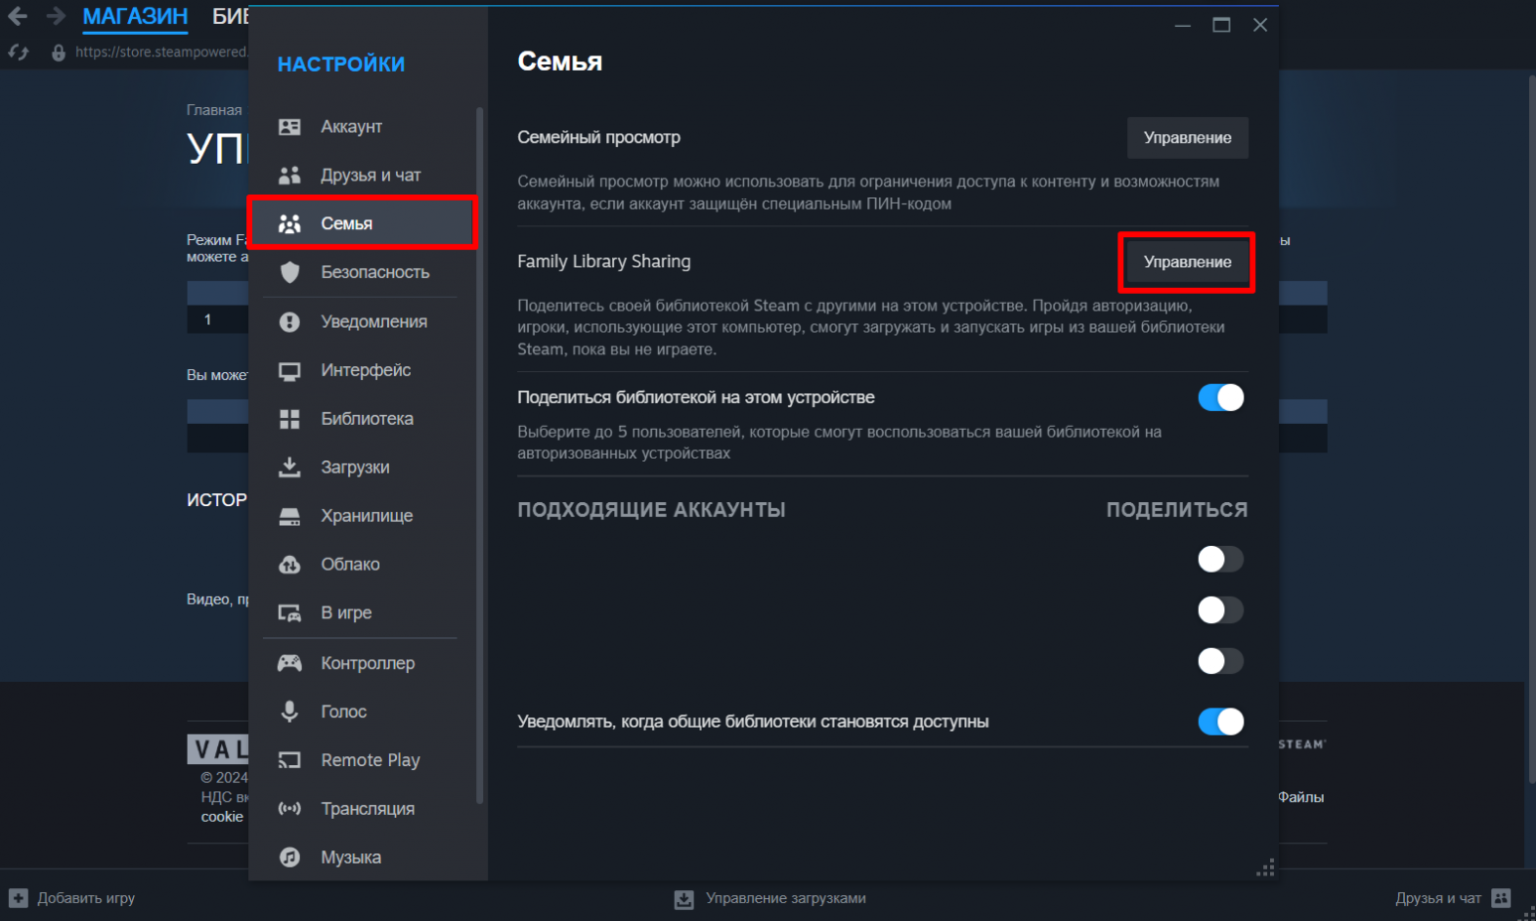Click the Controller gamepad icon
This screenshot has width=1536, height=921.
(x=289, y=663)
